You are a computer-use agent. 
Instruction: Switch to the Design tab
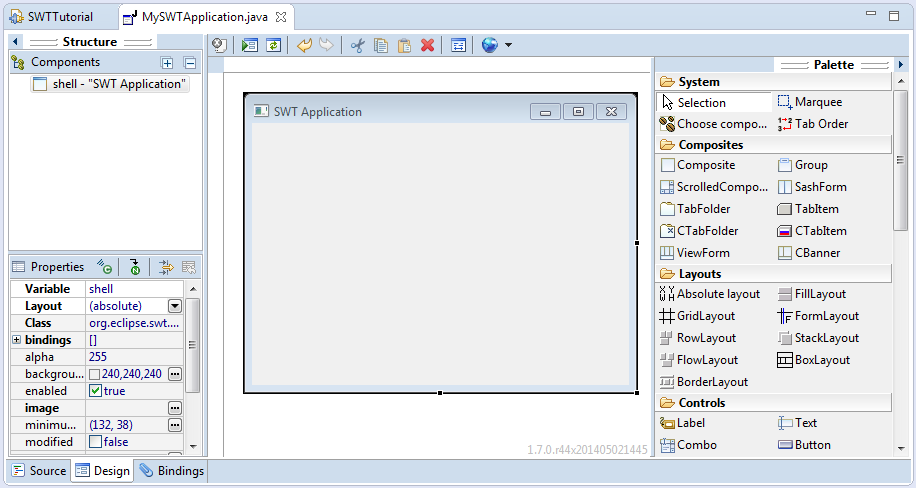102,470
